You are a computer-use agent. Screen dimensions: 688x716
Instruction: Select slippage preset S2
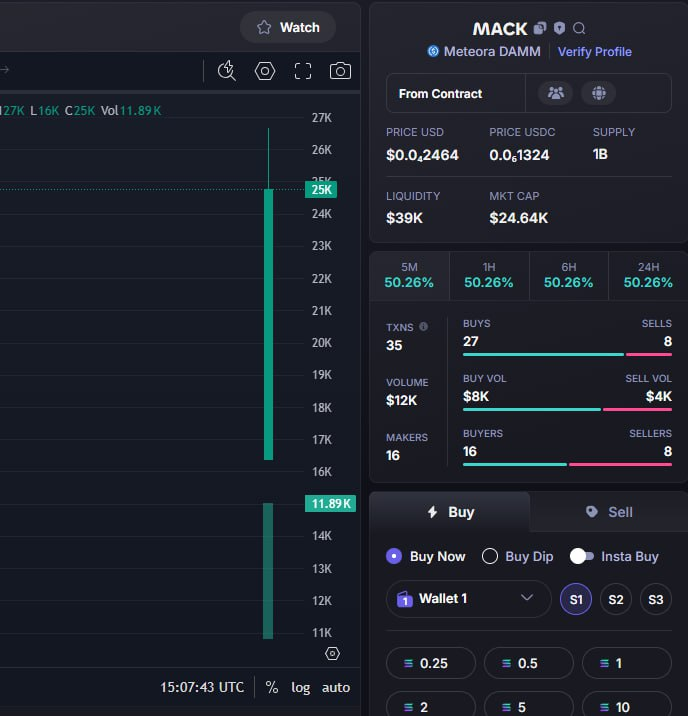pos(616,599)
